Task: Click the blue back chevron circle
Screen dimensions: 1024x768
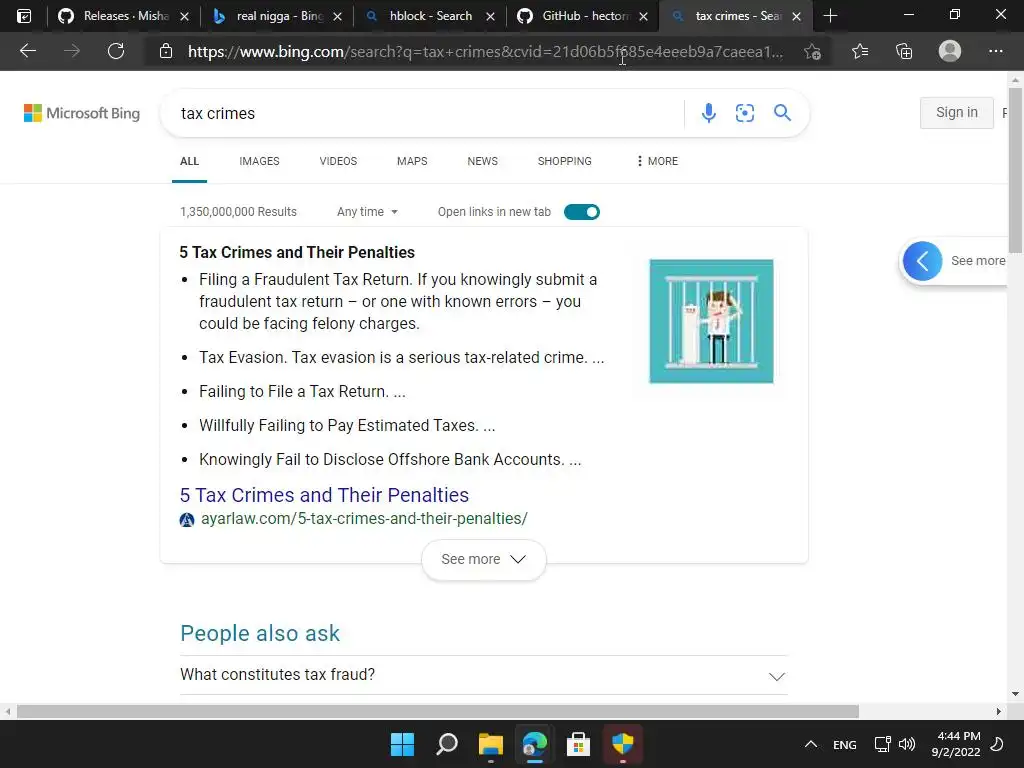Action: pyautogui.click(x=922, y=261)
